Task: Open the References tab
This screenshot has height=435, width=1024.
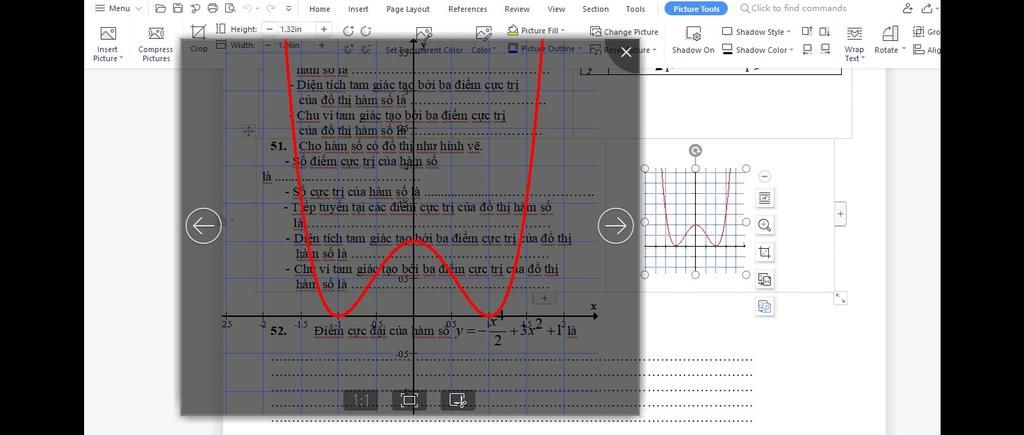Action: pyautogui.click(x=468, y=9)
